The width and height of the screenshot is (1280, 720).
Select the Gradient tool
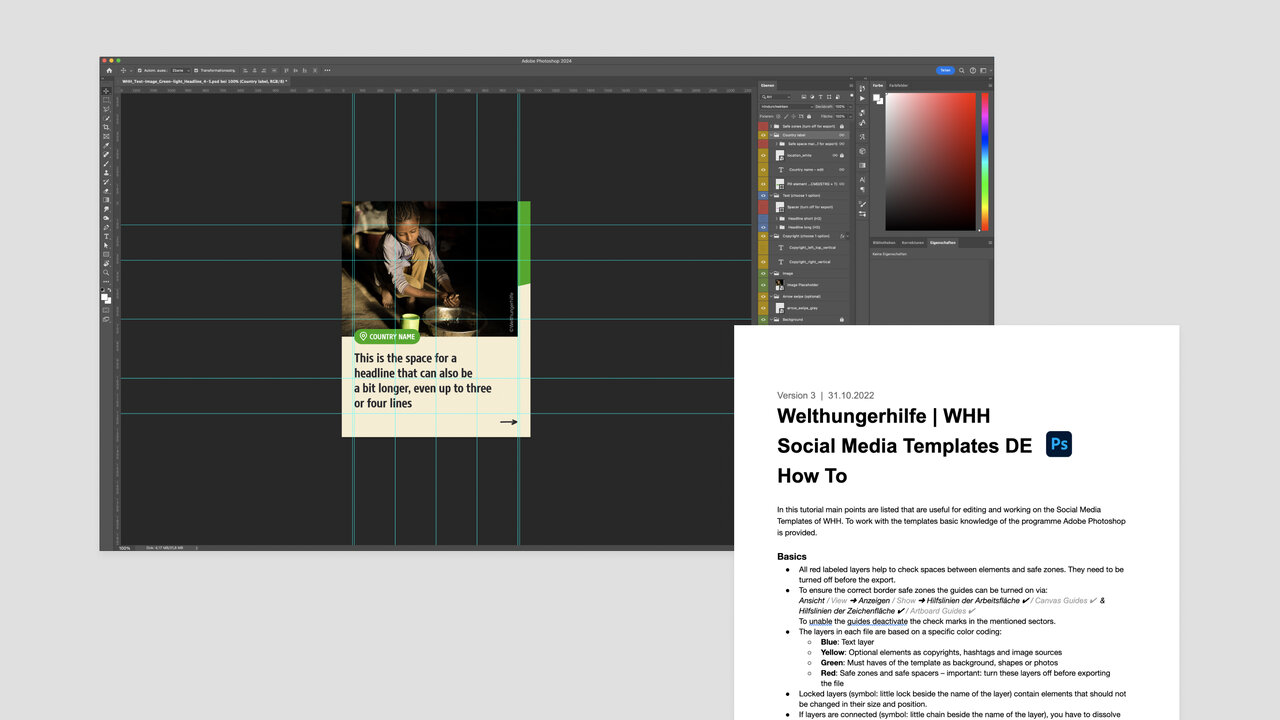[106, 200]
